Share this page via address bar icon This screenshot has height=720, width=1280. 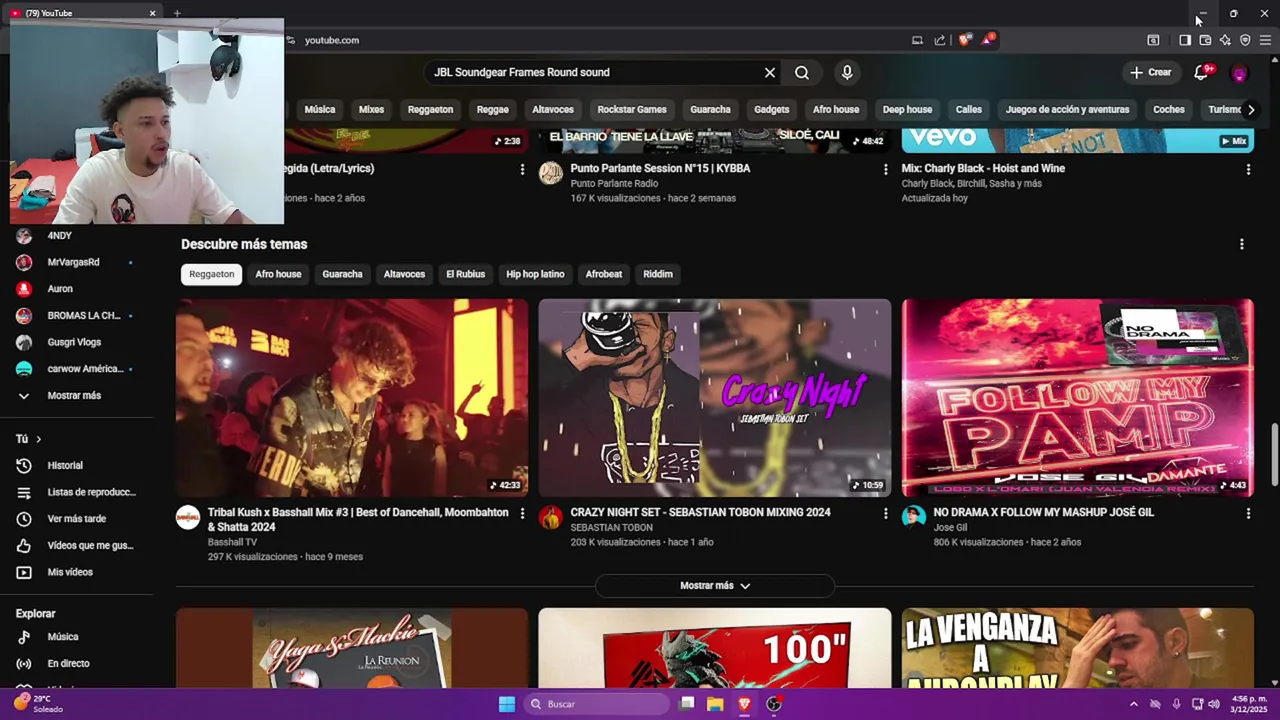point(940,40)
